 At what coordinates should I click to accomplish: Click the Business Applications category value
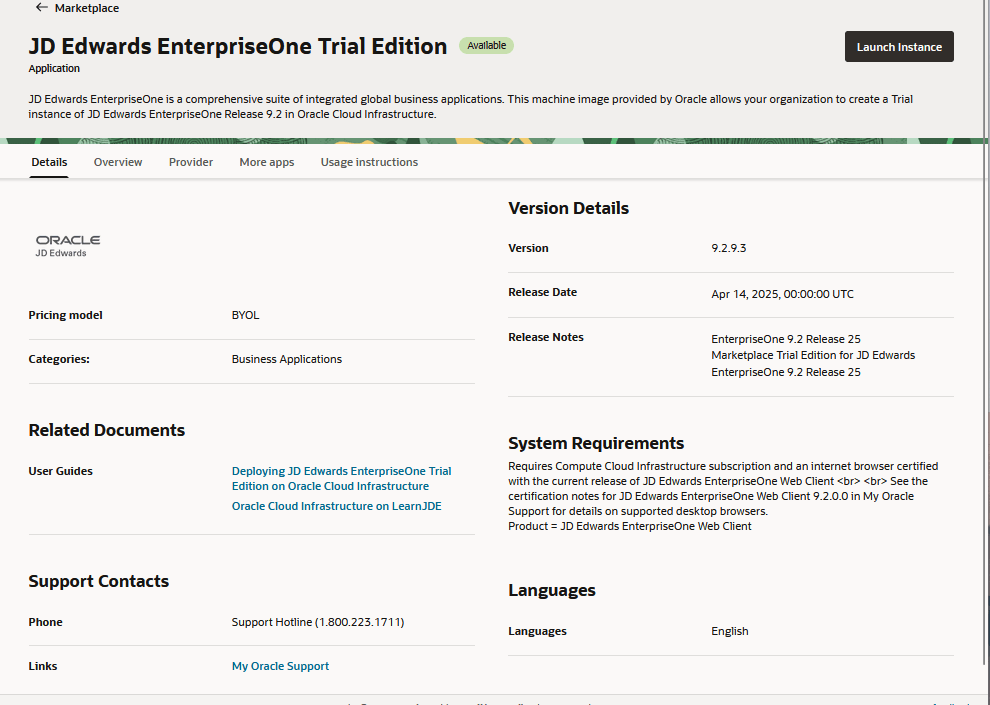(286, 359)
